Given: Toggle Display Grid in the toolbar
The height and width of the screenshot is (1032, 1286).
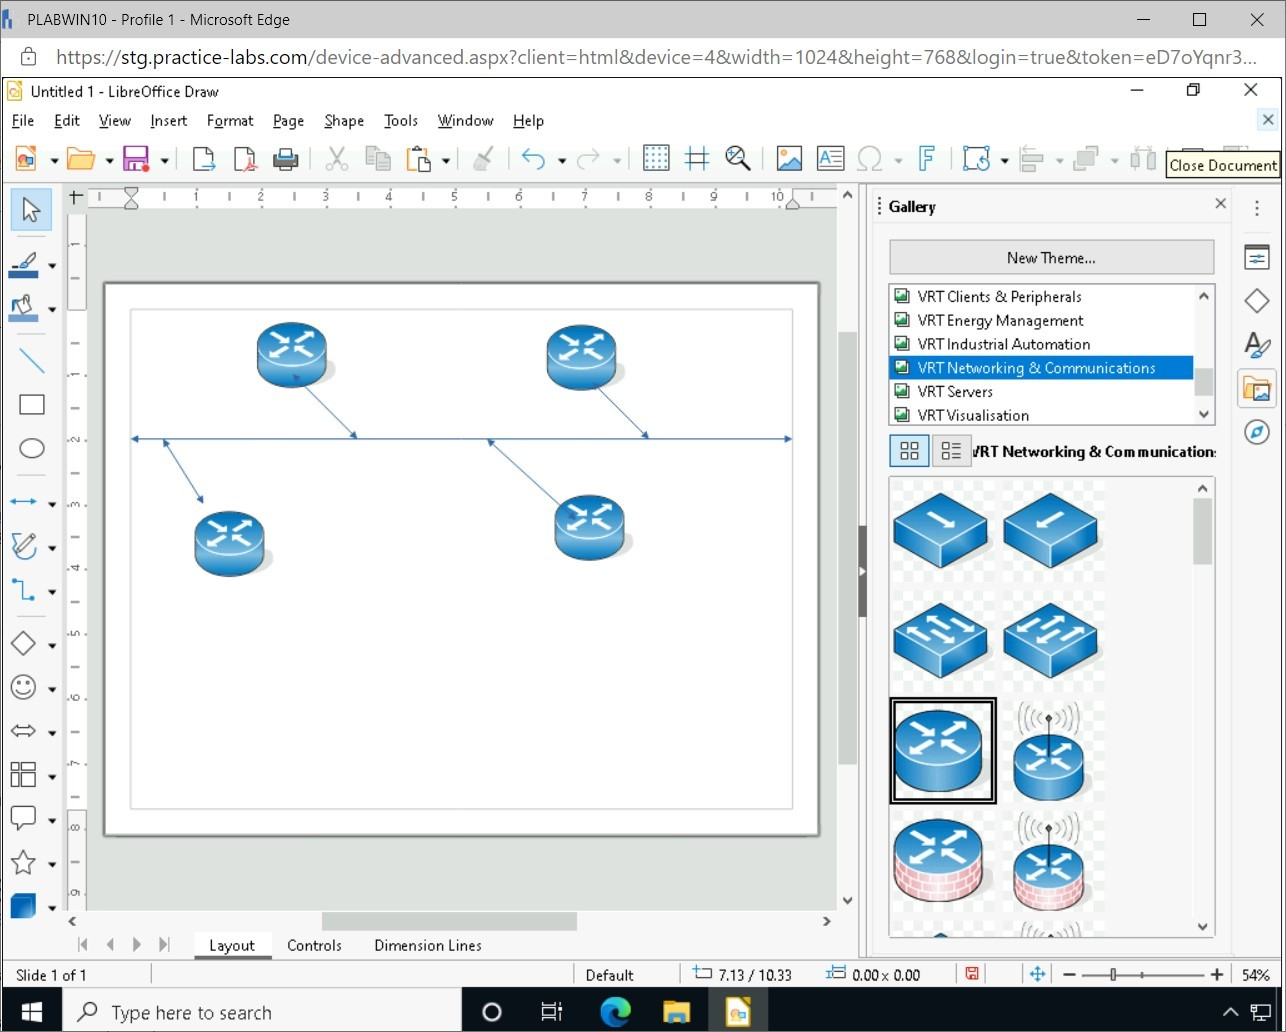Looking at the screenshot, I should point(656,159).
